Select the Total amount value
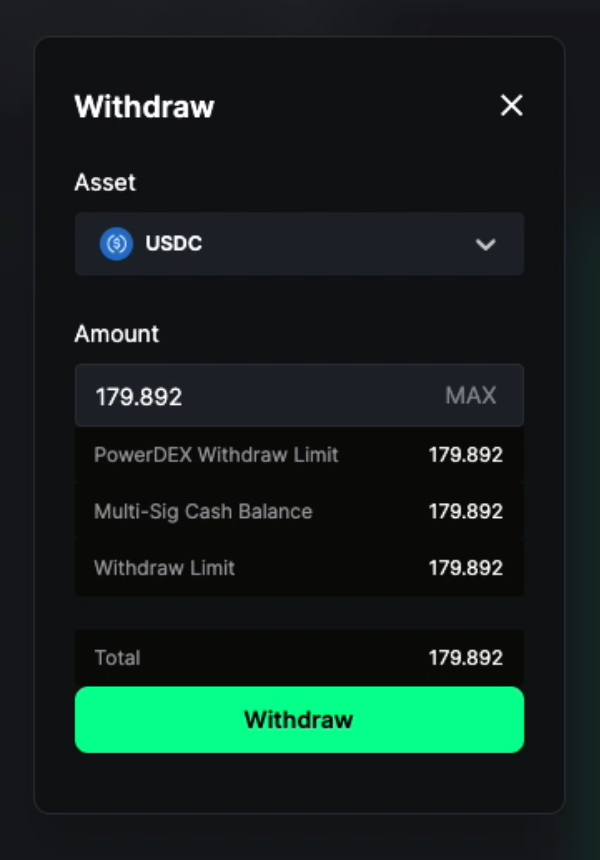 [x=465, y=658]
